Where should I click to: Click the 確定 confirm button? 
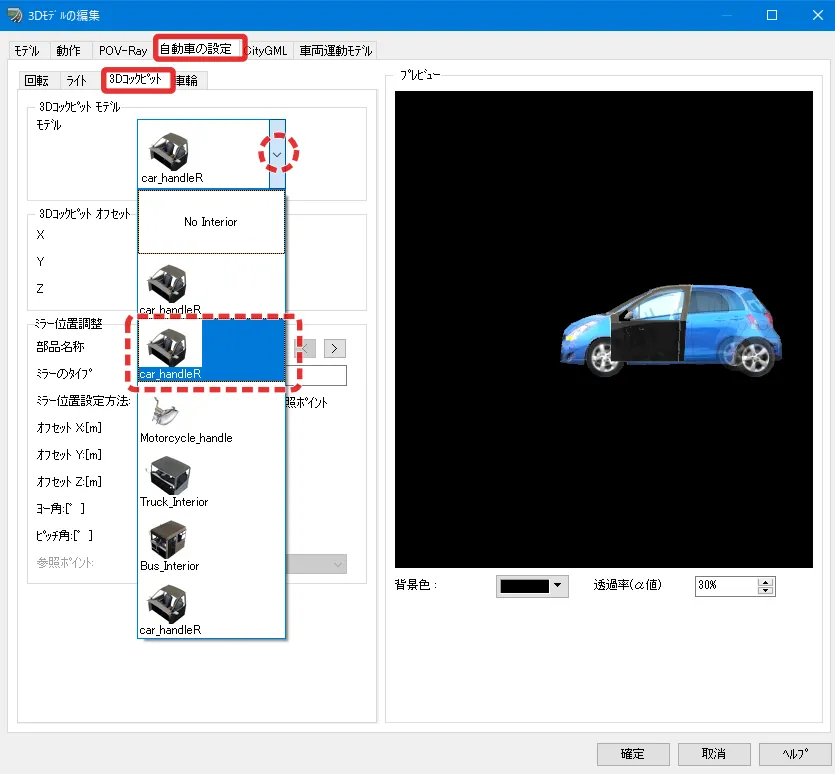tap(633, 753)
